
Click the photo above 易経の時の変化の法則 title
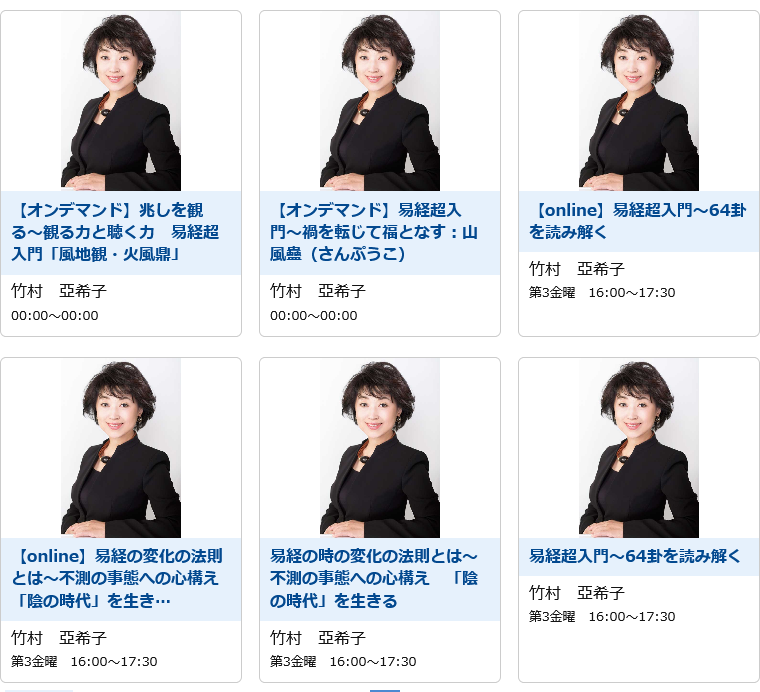pos(380,448)
